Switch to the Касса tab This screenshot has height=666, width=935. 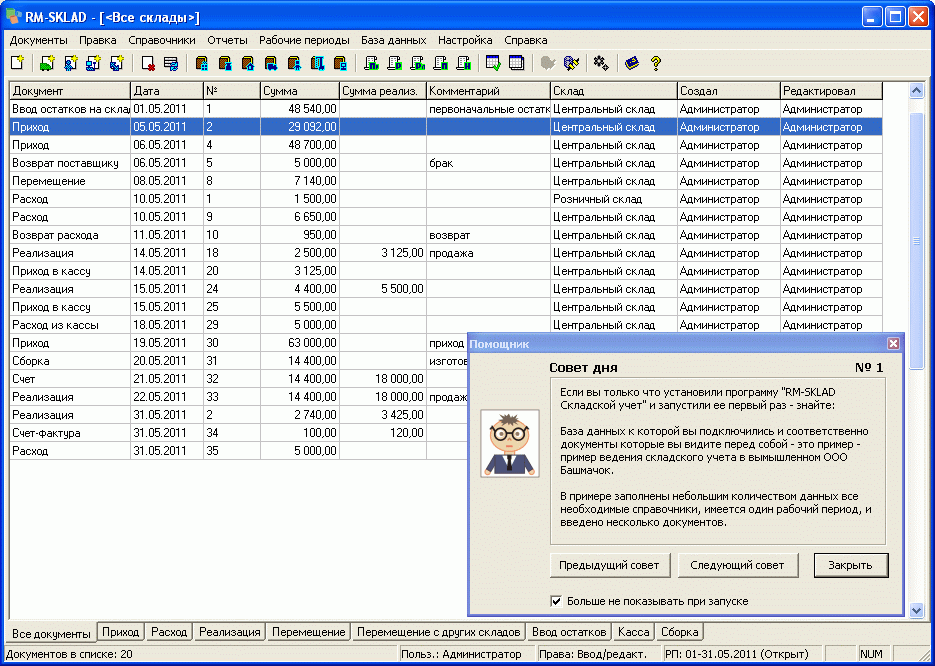point(634,632)
